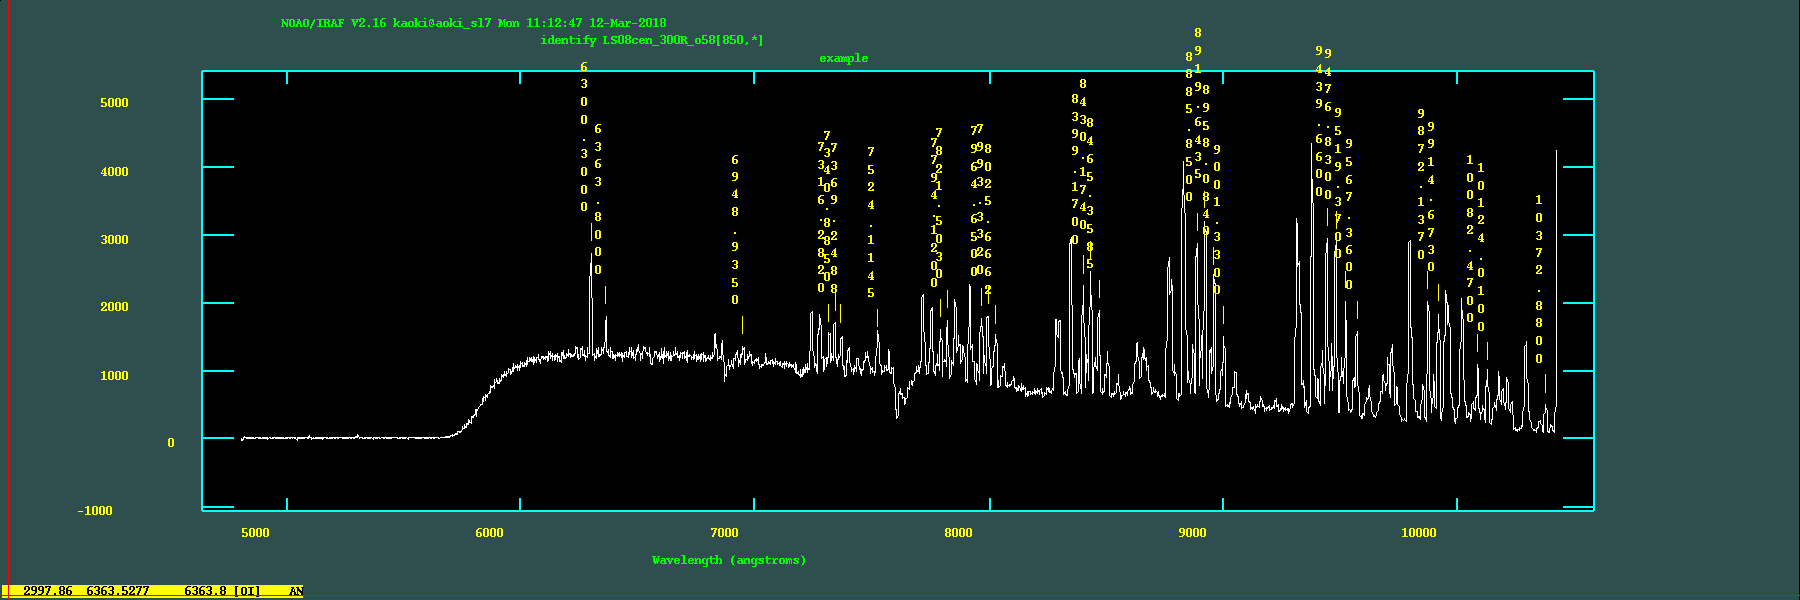Click the 6363.5277 fitted wavelength in status line
Image resolution: width=1800 pixels, height=600 pixels.
pyautogui.click(x=118, y=591)
